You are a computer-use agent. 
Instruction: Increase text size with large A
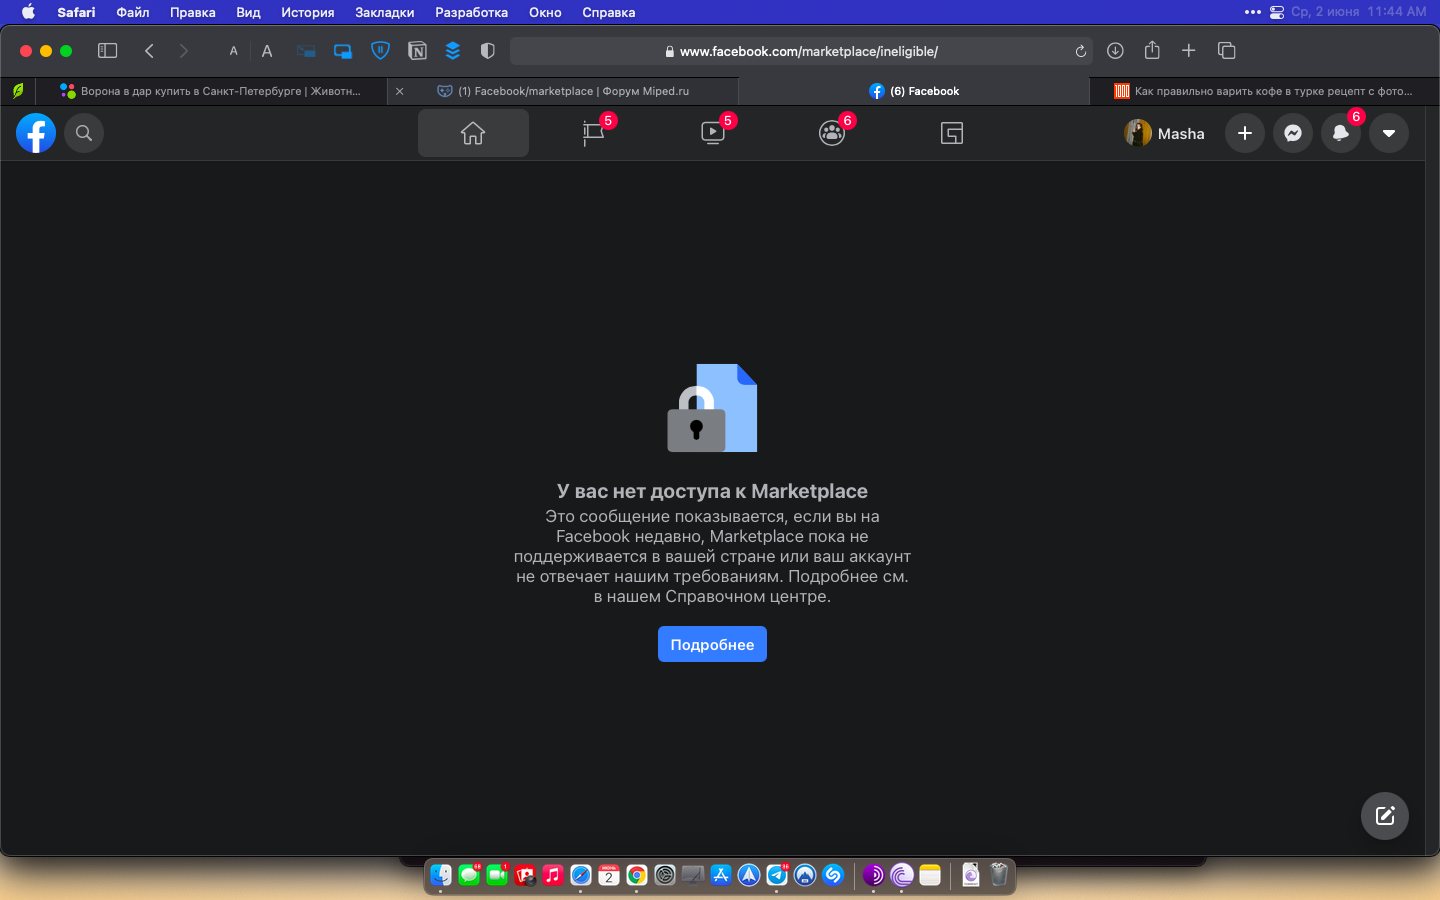pos(267,51)
